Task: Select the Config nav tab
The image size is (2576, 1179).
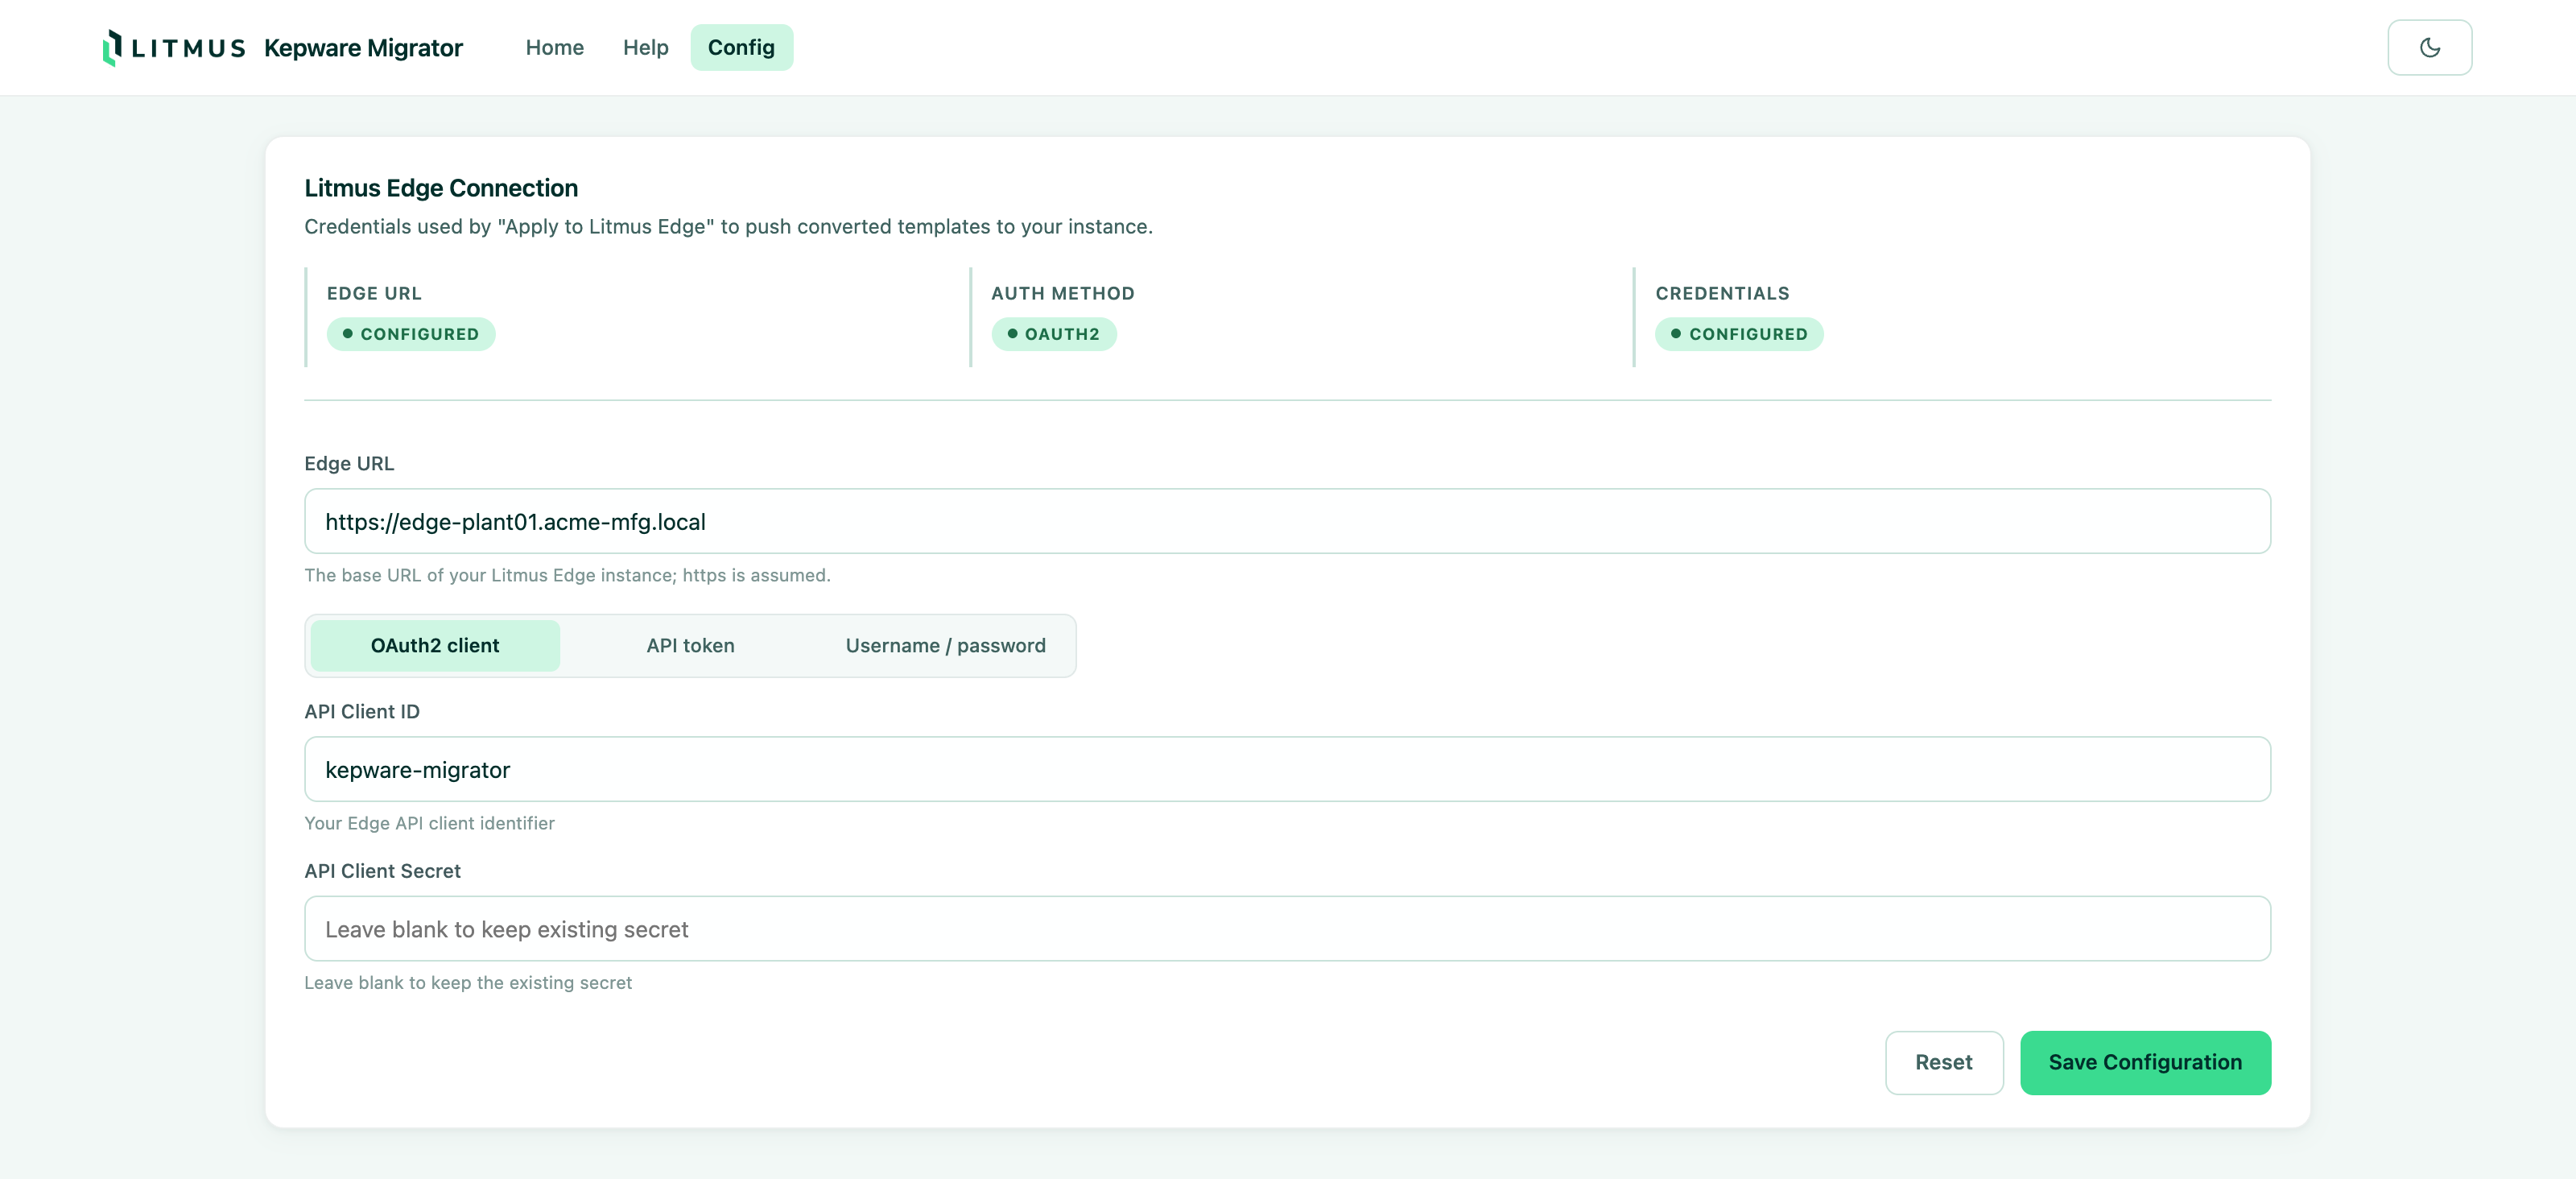Action: point(741,47)
